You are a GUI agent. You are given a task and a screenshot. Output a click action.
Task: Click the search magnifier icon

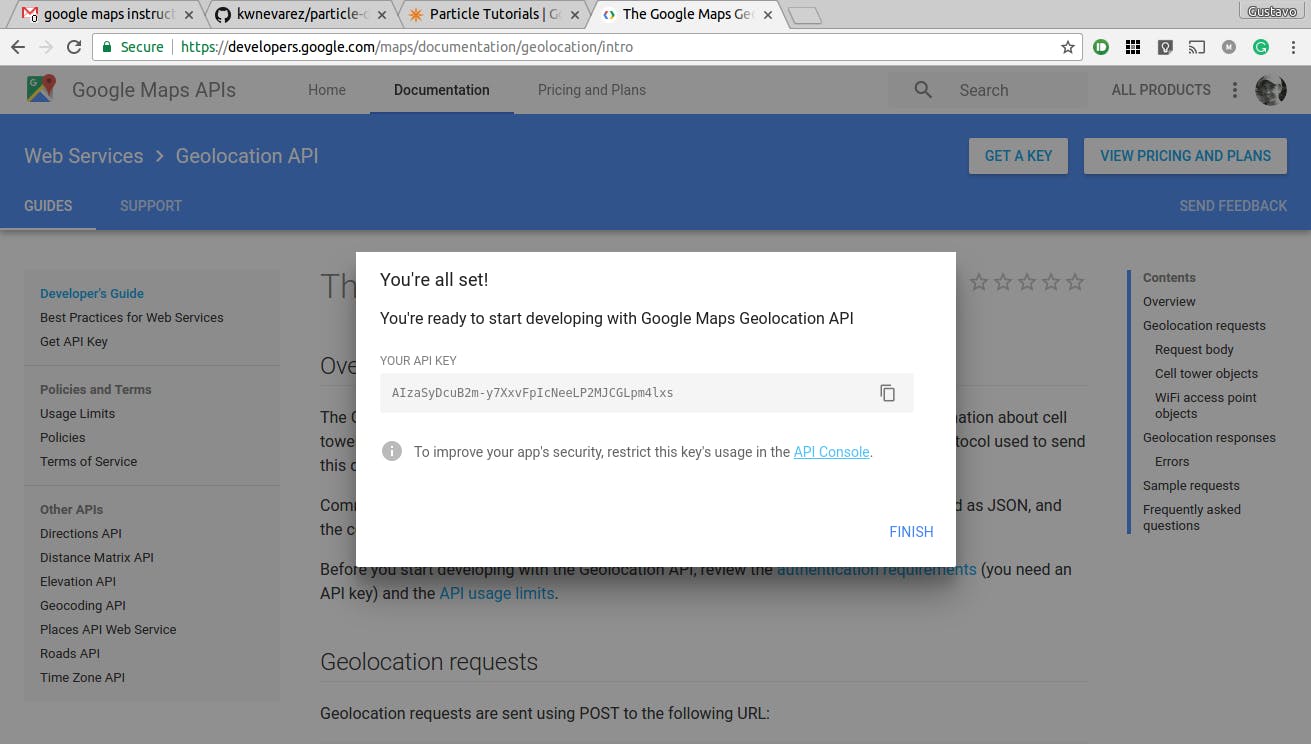pos(923,90)
